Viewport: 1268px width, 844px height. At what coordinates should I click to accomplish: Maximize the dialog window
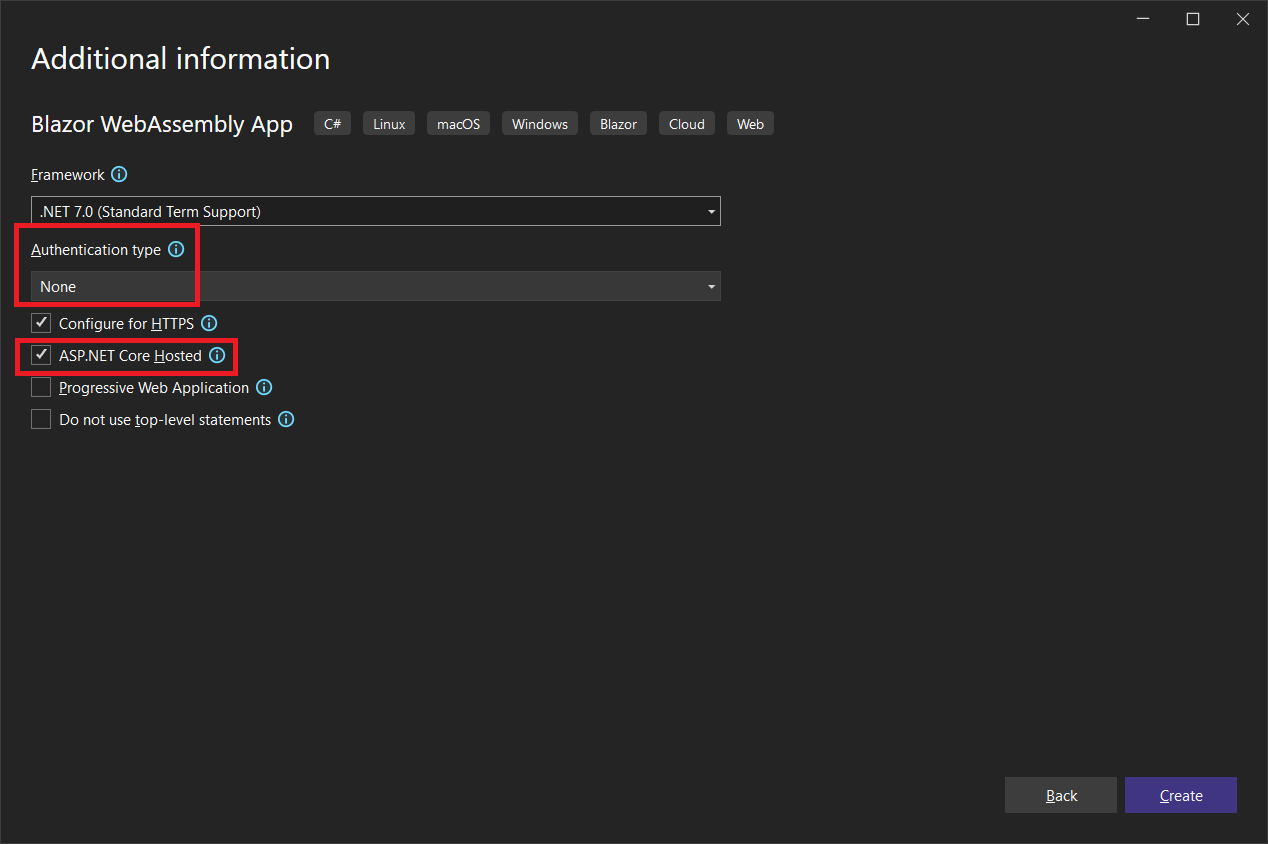point(1193,19)
